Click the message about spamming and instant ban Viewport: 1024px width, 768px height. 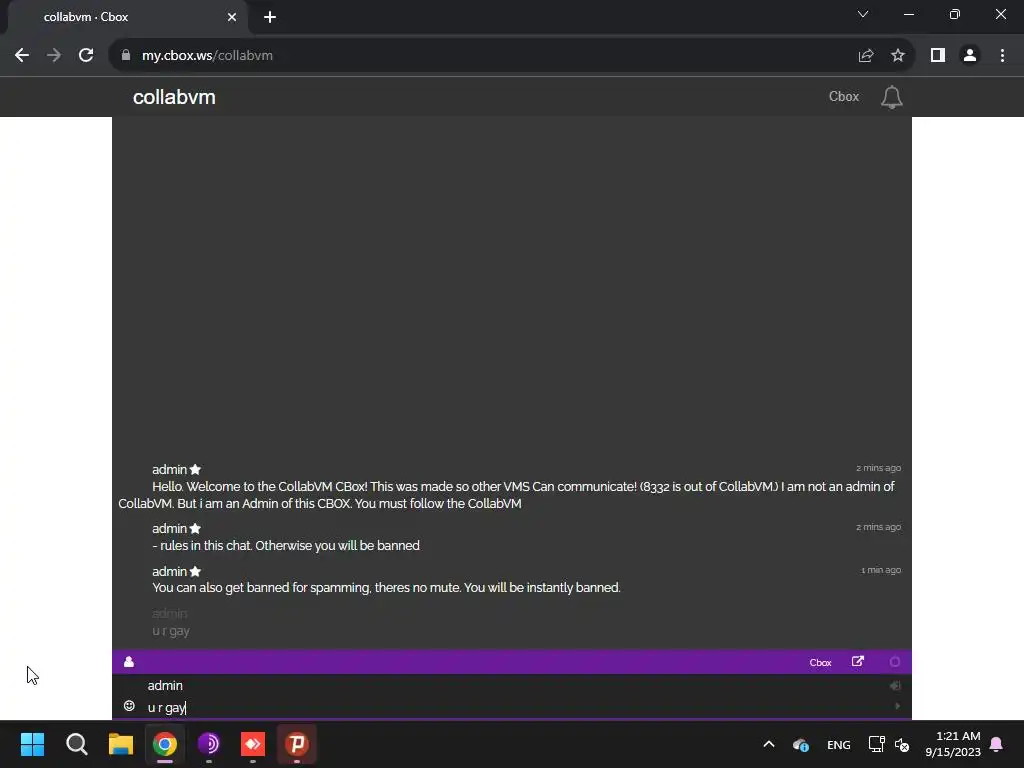pyautogui.click(x=386, y=588)
